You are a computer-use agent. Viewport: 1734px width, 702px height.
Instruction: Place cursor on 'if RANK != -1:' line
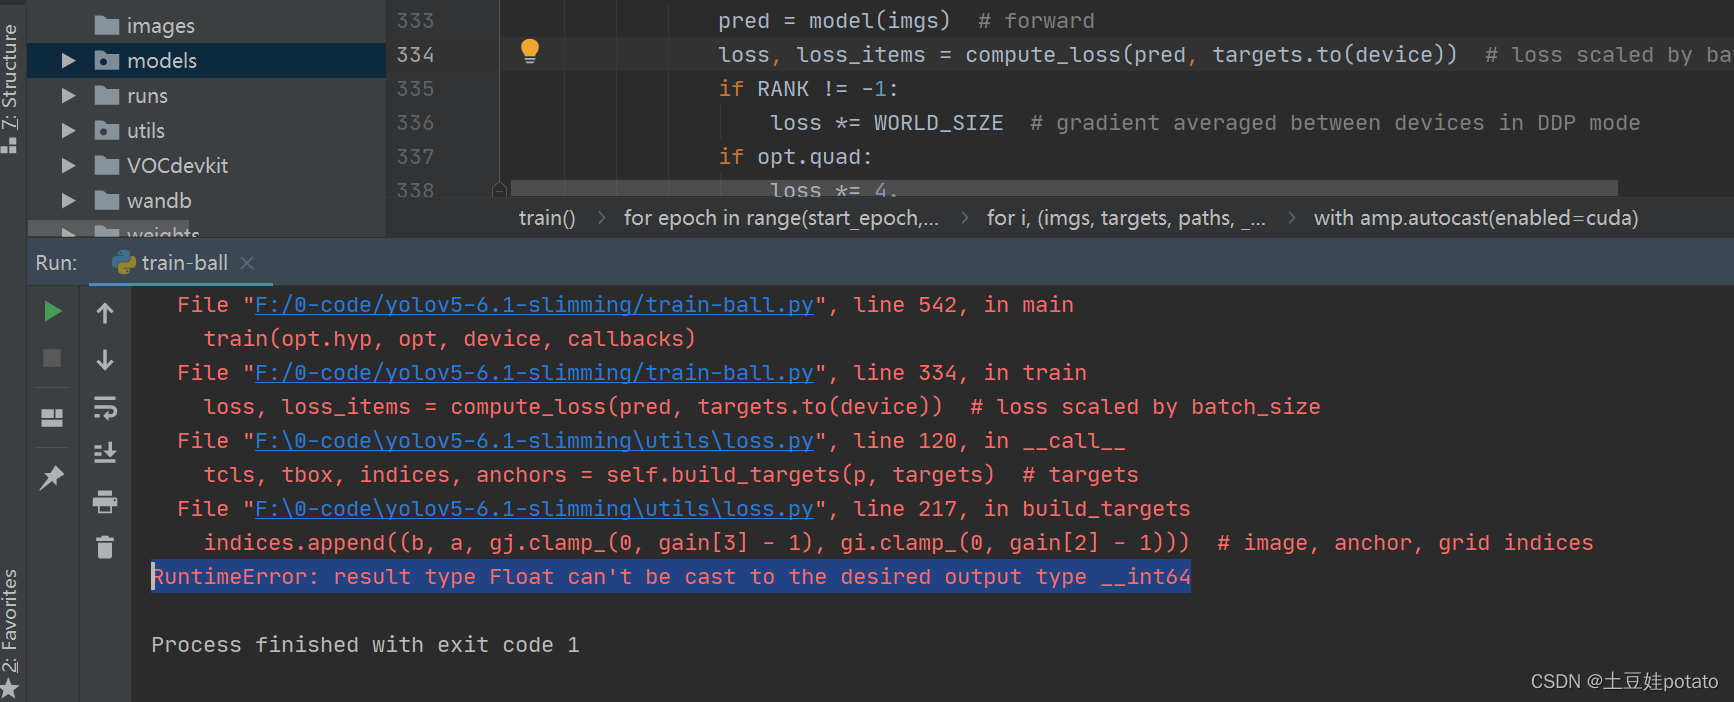pos(808,89)
